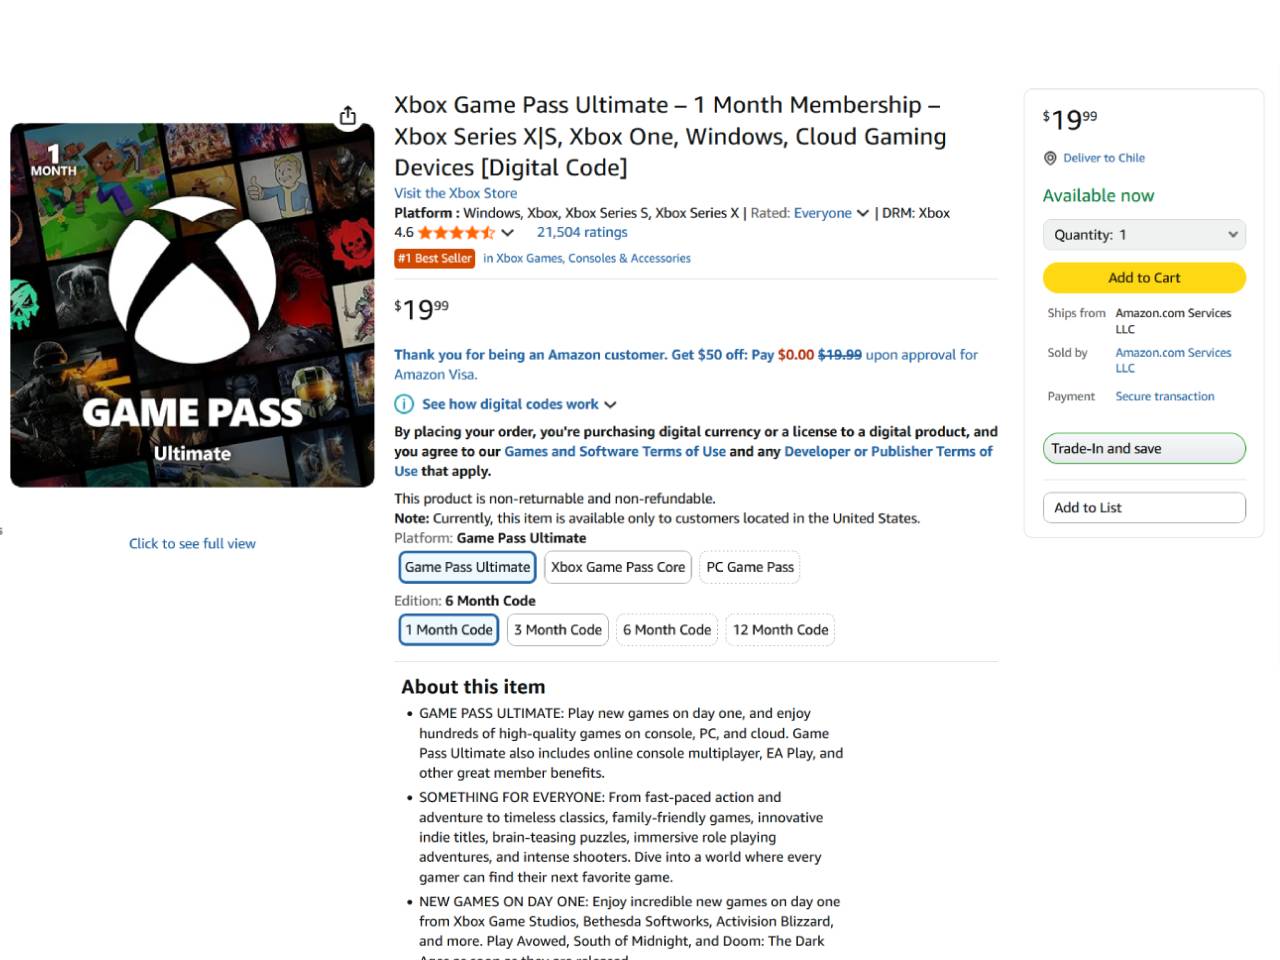Click the #1 Best Seller badge
The width and height of the screenshot is (1280, 960).
pyautogui.click(x=435, y=258)
